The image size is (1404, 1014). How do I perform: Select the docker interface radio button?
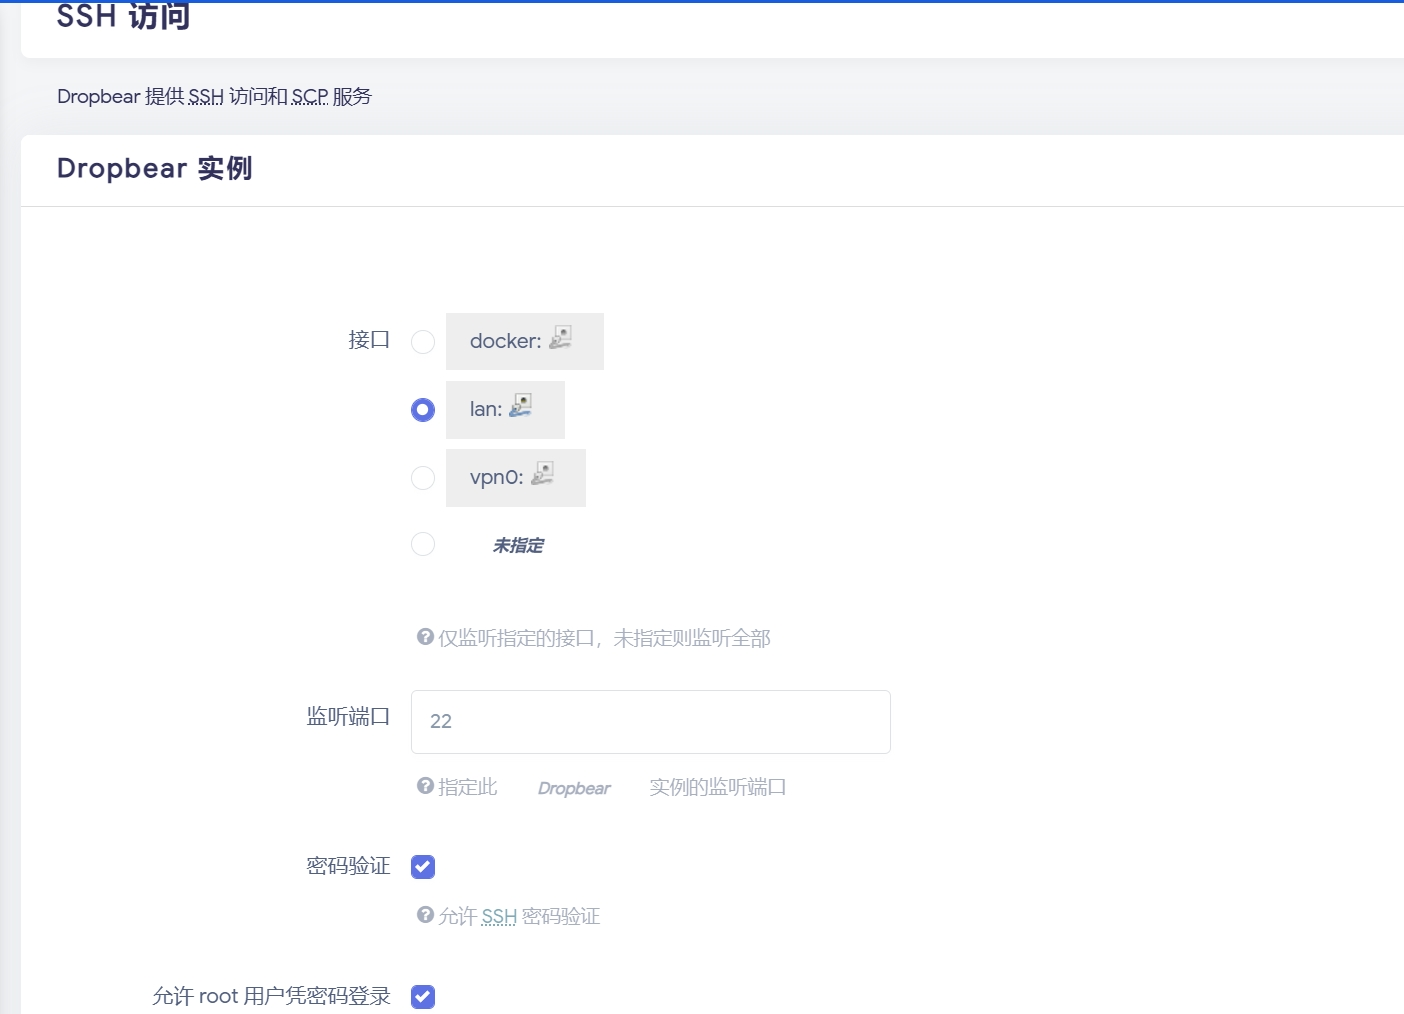pos(423,342)
